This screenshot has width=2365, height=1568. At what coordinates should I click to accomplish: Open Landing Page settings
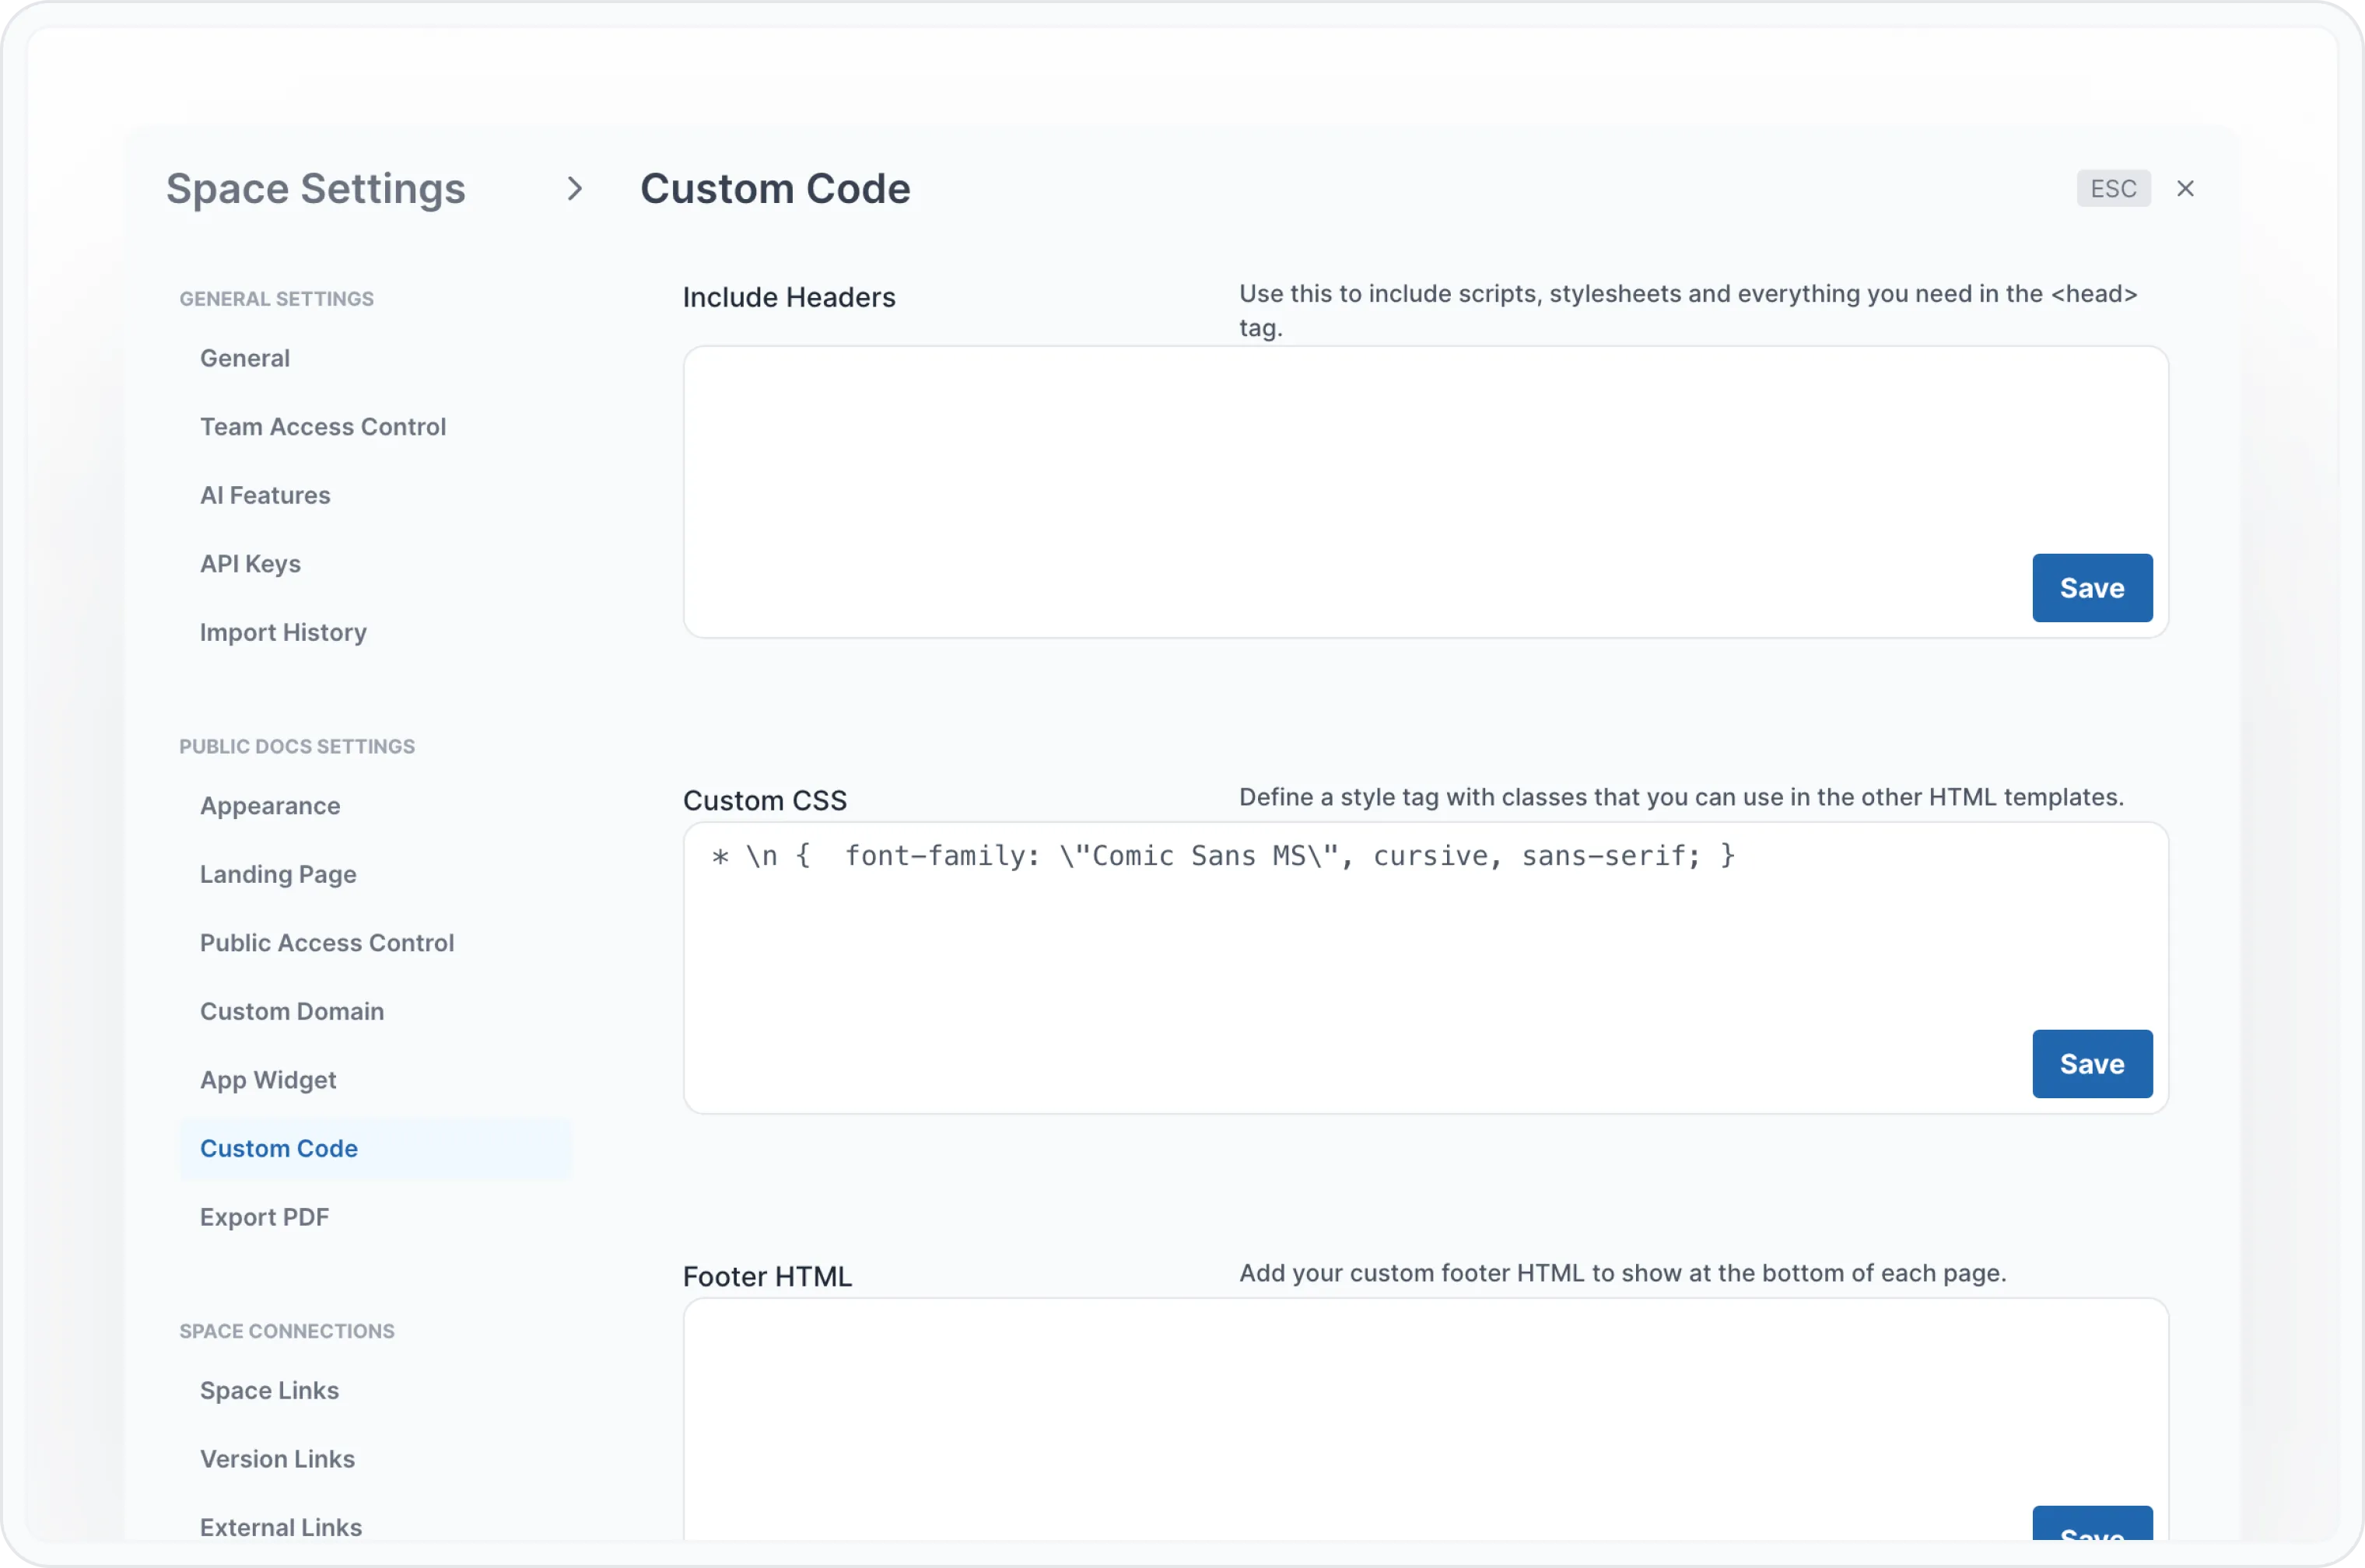coord(278,875)
